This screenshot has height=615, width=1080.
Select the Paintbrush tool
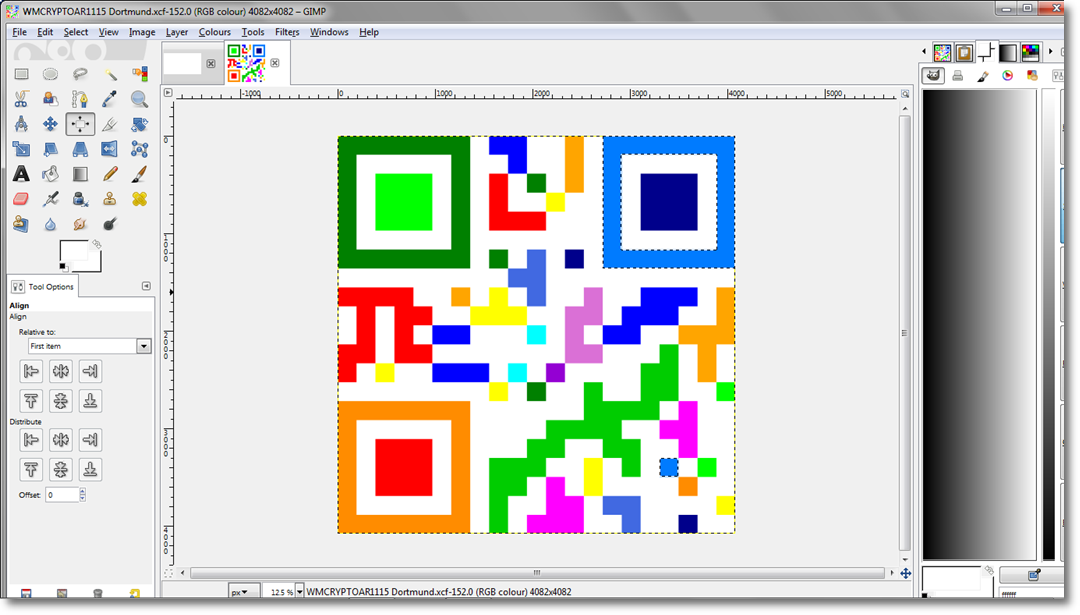pos(140,174)
